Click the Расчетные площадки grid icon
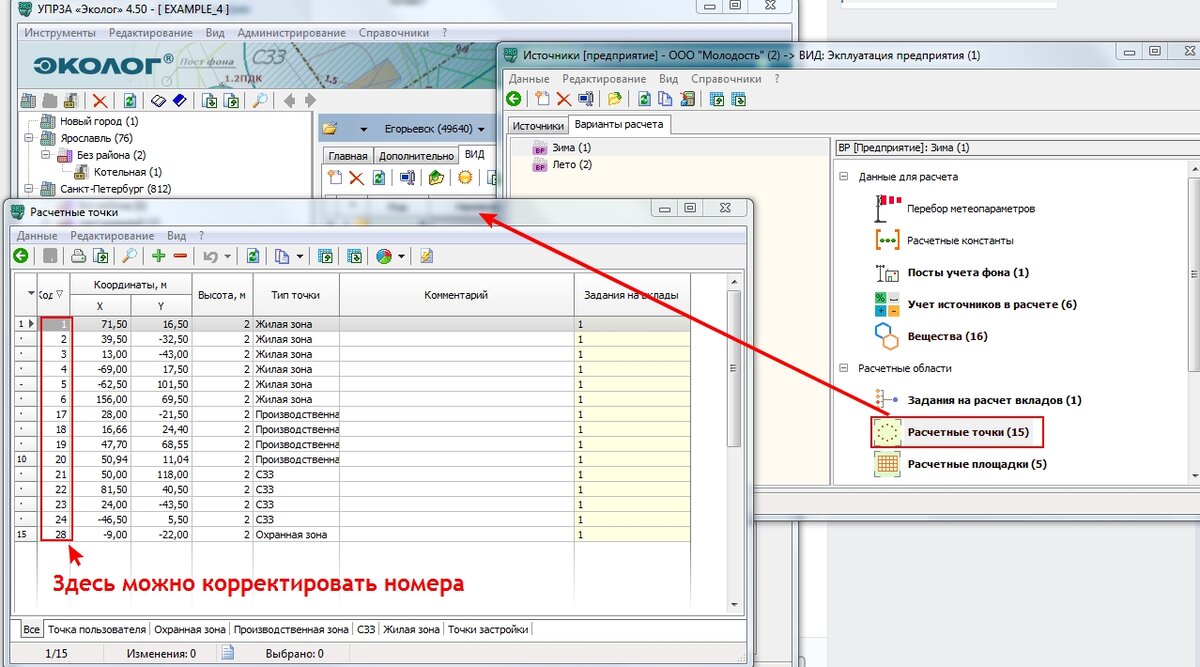 click(888, 464)
